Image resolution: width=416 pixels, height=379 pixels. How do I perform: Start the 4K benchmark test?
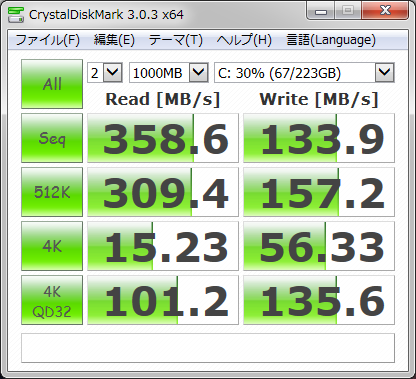tap(52, 246)
